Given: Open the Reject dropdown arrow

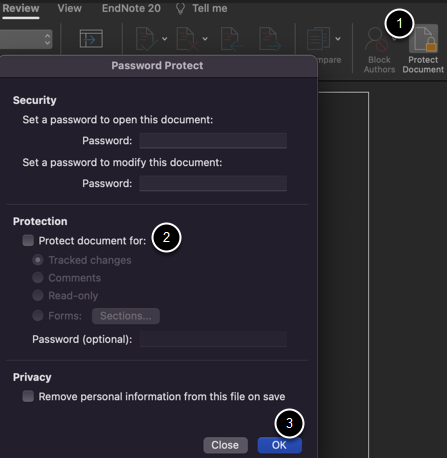Looking at the screenshot, I should click(x=205, y=39).
